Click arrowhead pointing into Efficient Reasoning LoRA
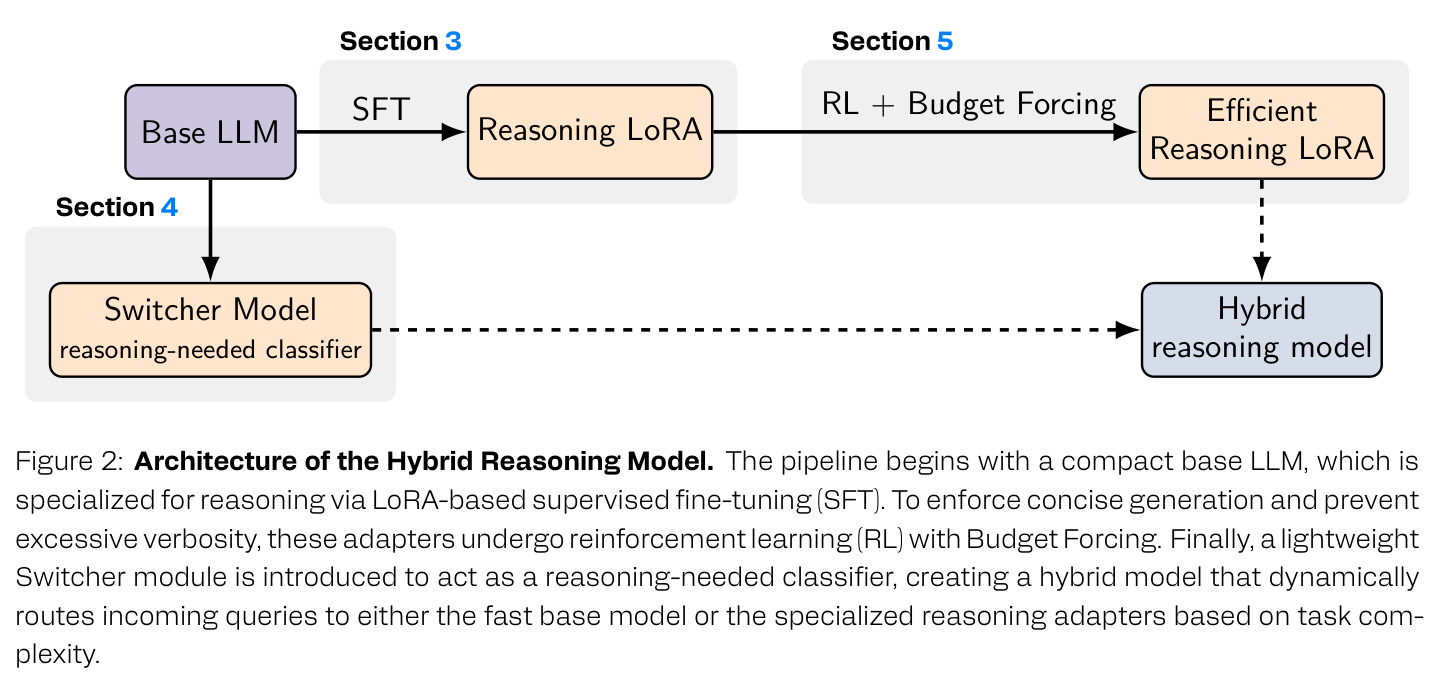This screenshot has height=684, width=1439. point(1127,132)
